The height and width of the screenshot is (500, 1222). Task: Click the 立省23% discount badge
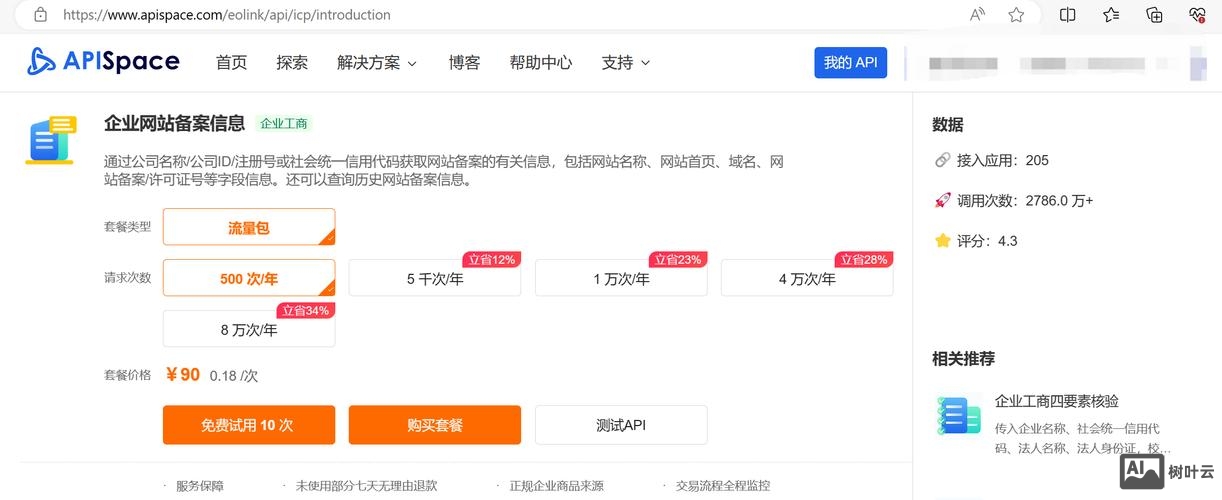point(677,259)
